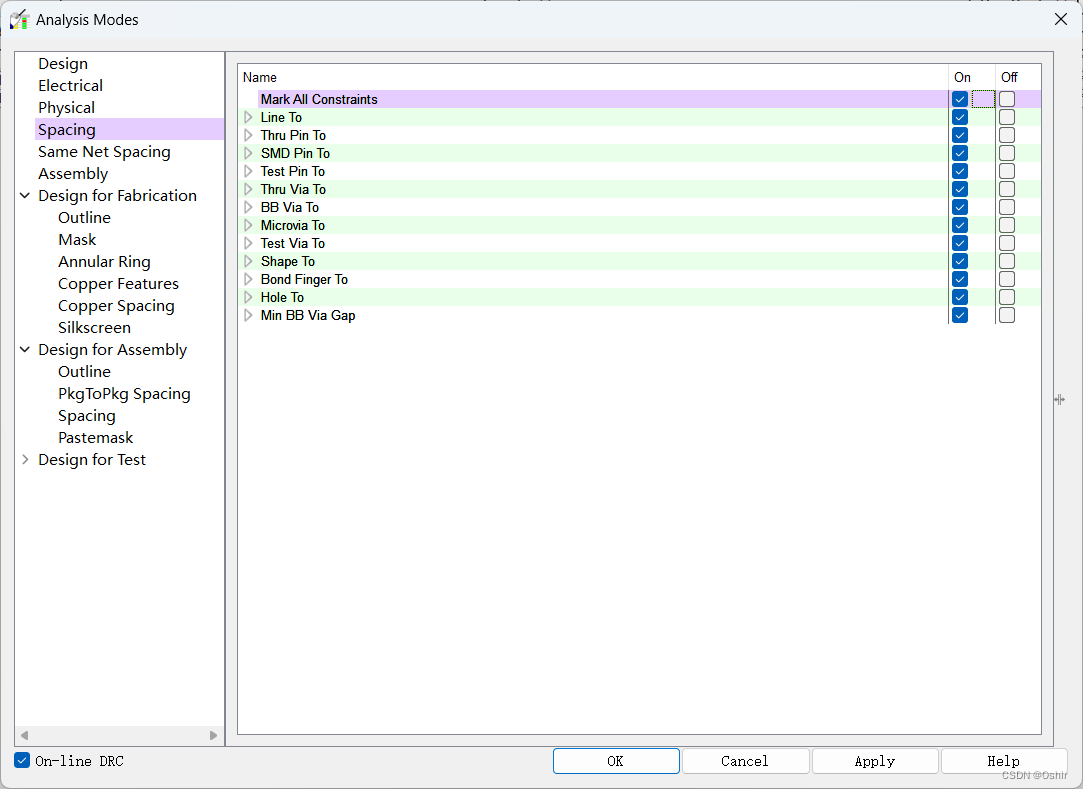Collapse the Design for Assembly category
Screen dimensions: 1083x789
click(25, 350)
